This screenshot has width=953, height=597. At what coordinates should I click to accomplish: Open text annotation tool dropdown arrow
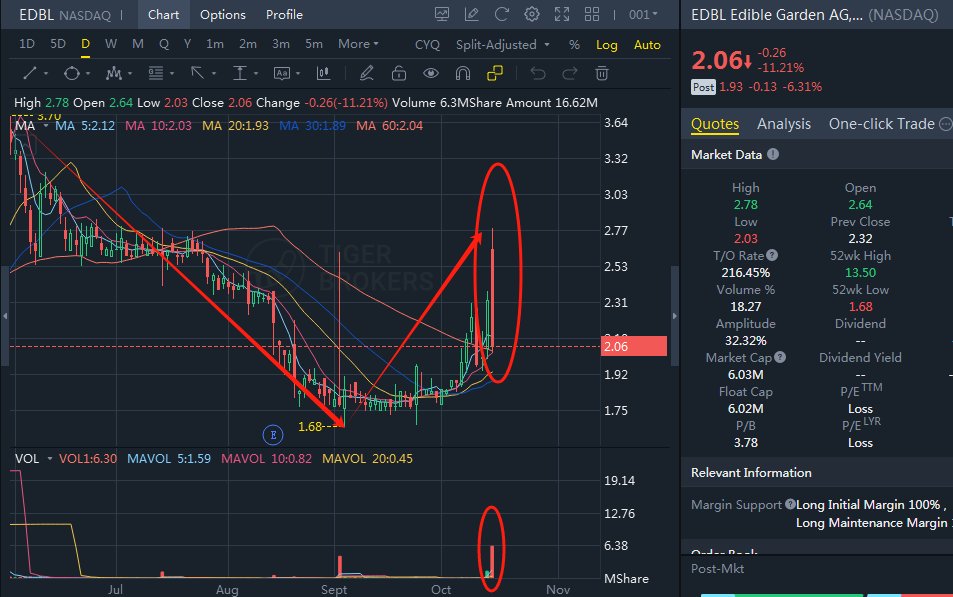(298, 74)
